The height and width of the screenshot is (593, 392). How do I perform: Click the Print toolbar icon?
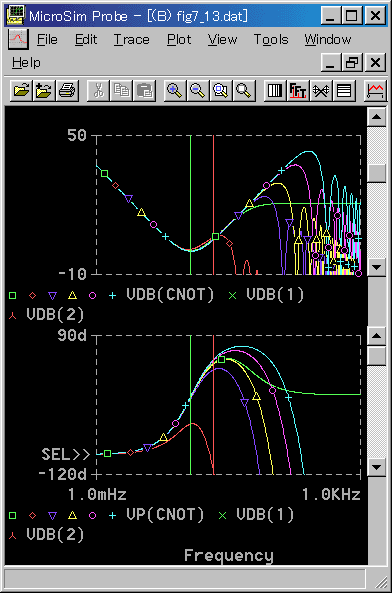tap(67, 91)
